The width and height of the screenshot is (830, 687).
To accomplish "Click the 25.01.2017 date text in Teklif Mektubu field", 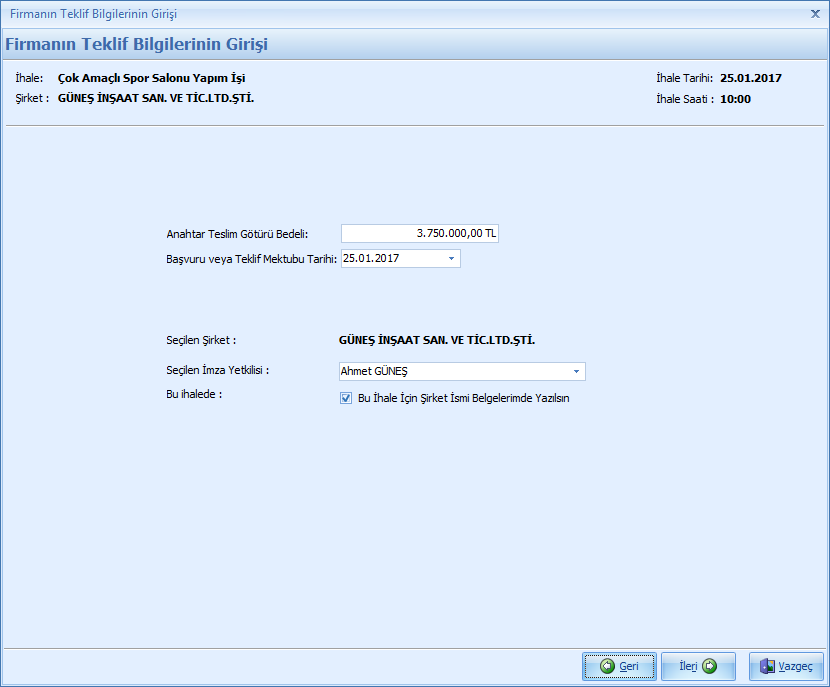I will click(371, 258).
